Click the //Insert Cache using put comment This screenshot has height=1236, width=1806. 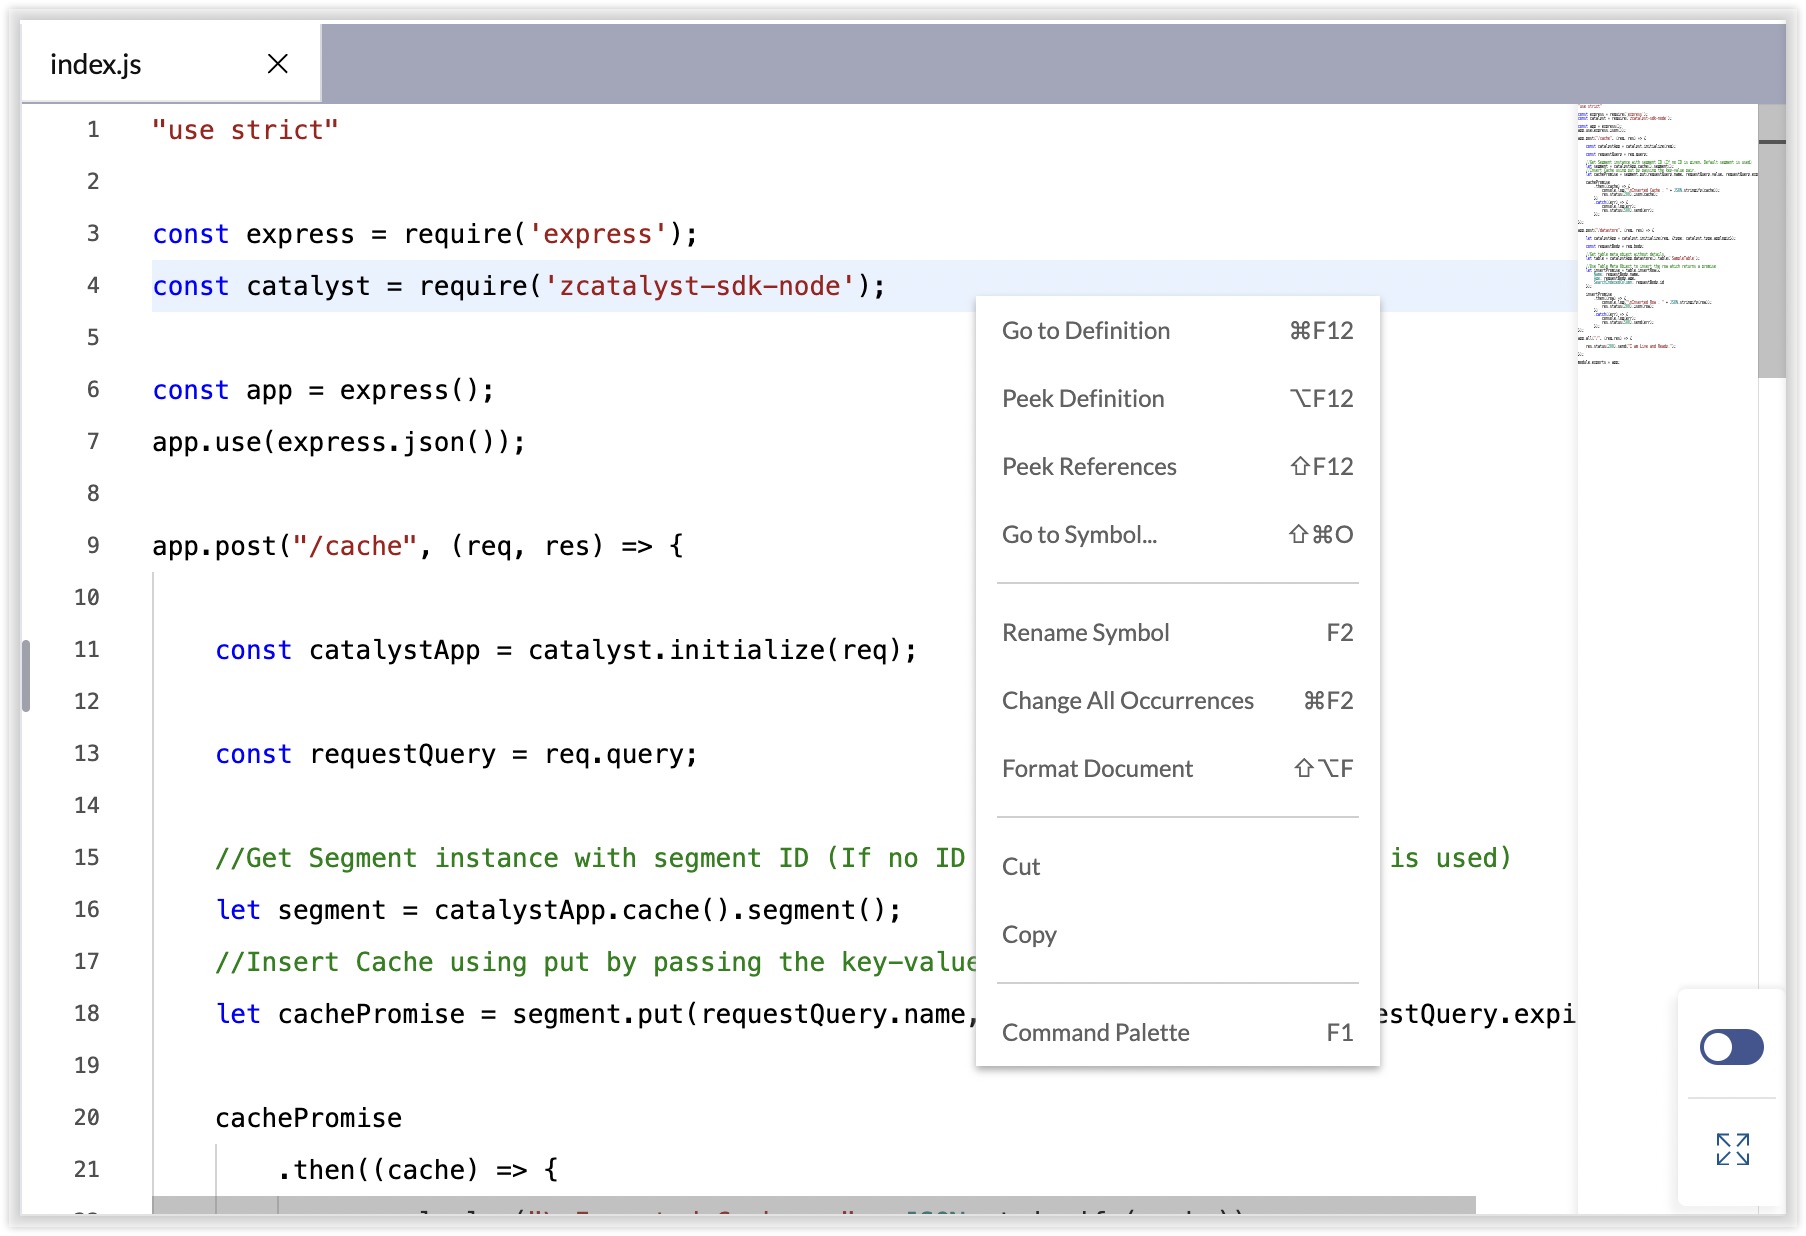tap(596, 962)
